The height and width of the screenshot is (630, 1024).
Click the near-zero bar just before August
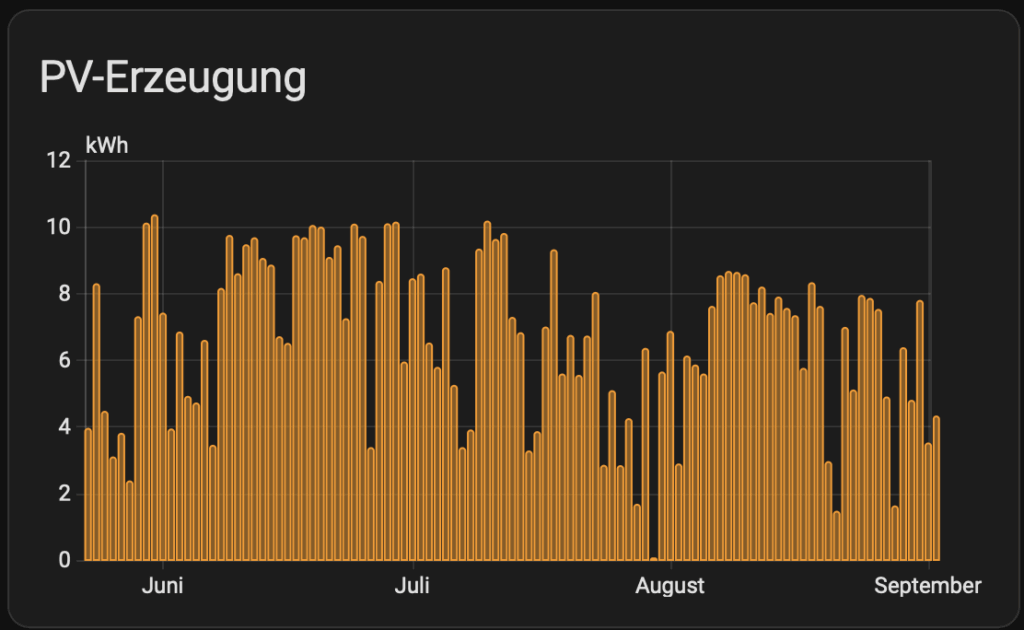tap(653, 558)
